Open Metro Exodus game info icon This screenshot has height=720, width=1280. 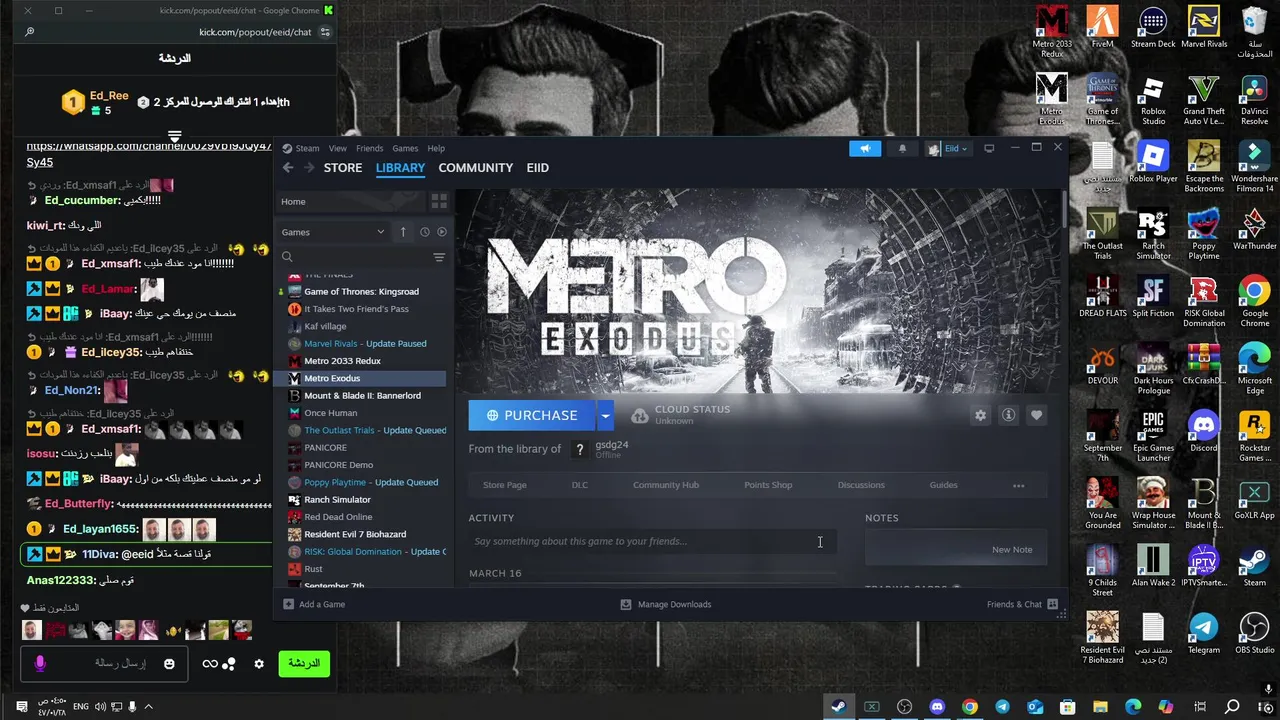[x=1008, y=415]
